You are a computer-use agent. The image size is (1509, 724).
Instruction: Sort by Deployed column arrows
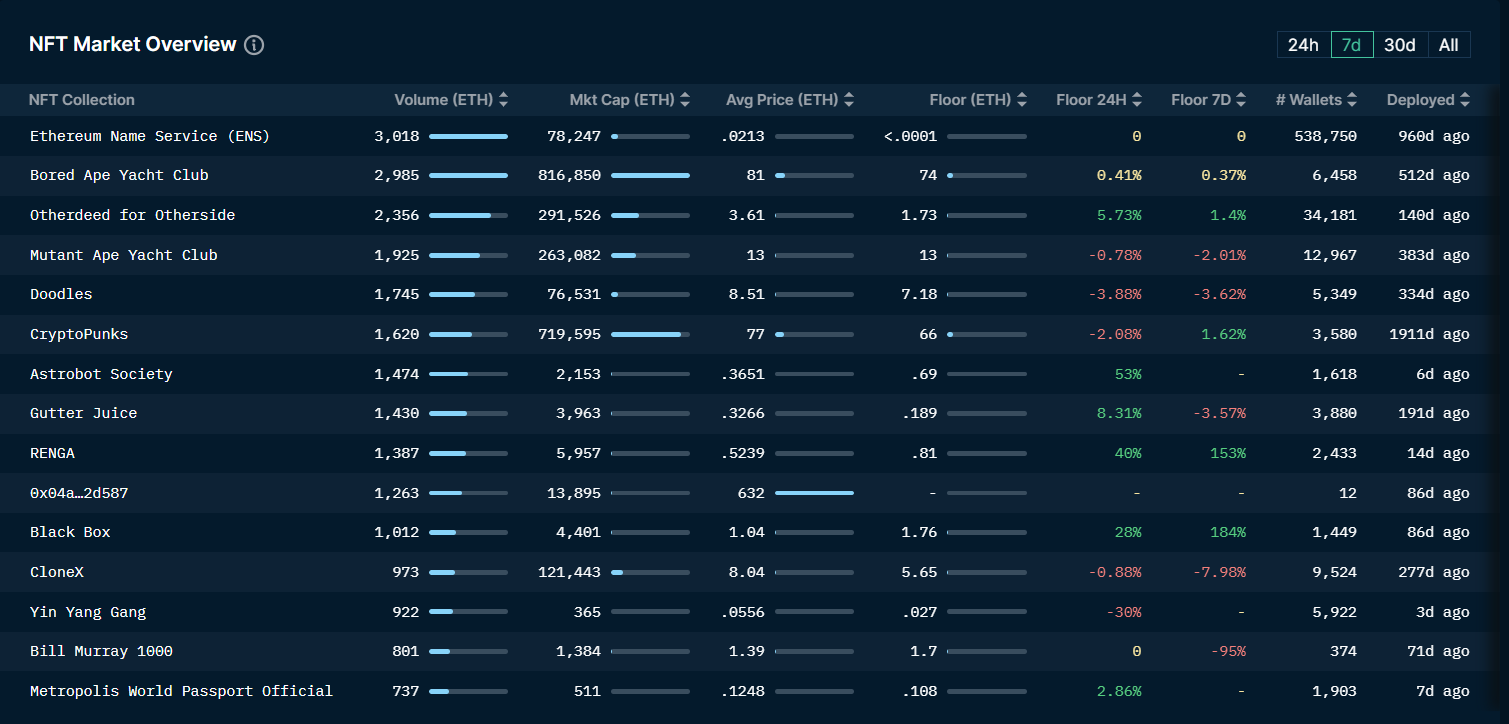[1465, 100]
